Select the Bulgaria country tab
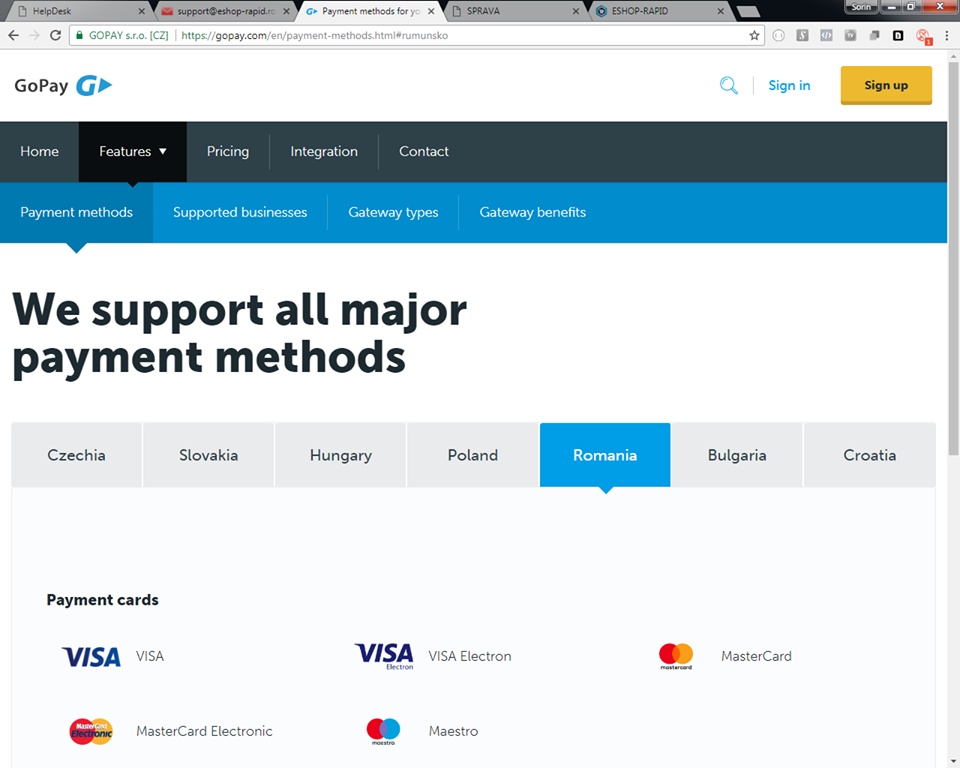960x768 pixels. pyautogui.click(x=737, y=455)
